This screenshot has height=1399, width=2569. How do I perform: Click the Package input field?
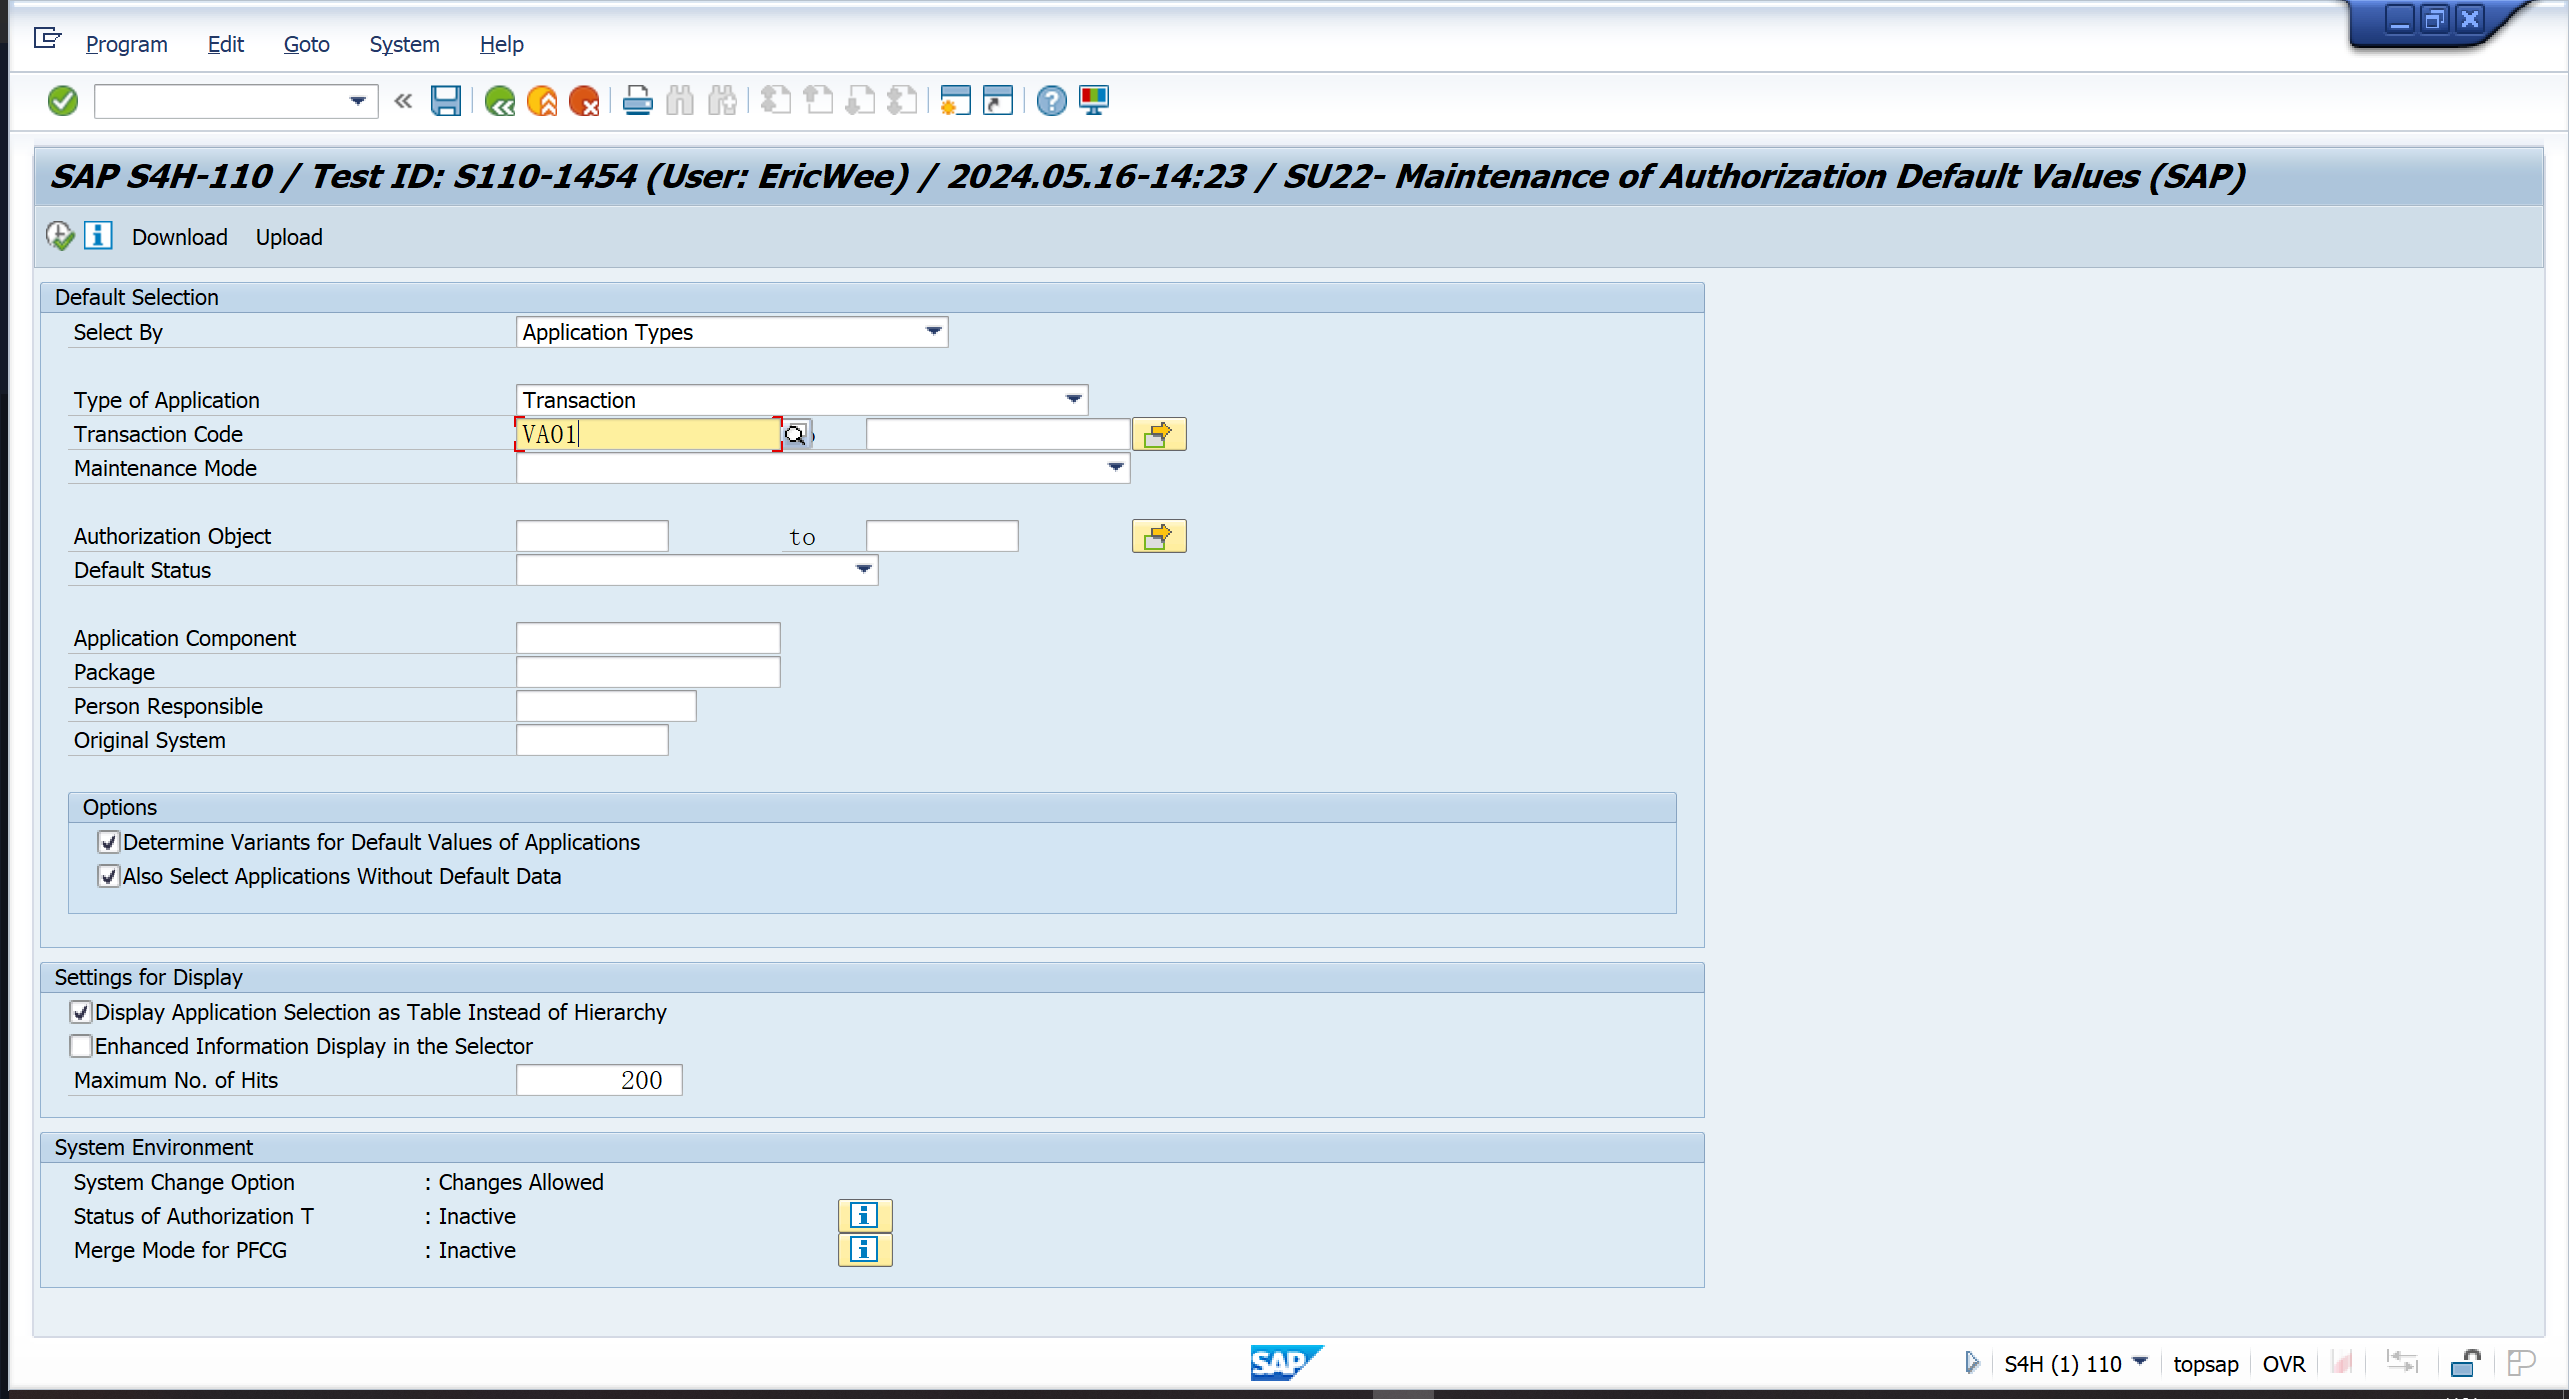click(647, 672)
